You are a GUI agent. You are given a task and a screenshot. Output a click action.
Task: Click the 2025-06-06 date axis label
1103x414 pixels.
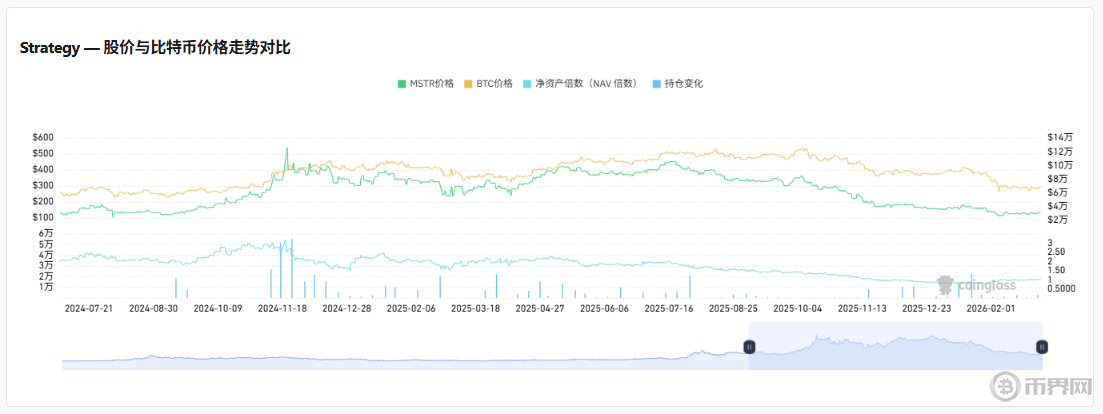pyautogui.click(x=604, y=308)
